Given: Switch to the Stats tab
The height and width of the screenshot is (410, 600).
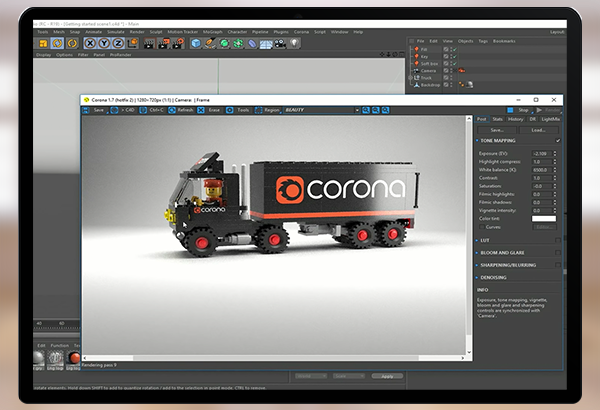Looking at the screenshot, I should click(497, 119).
